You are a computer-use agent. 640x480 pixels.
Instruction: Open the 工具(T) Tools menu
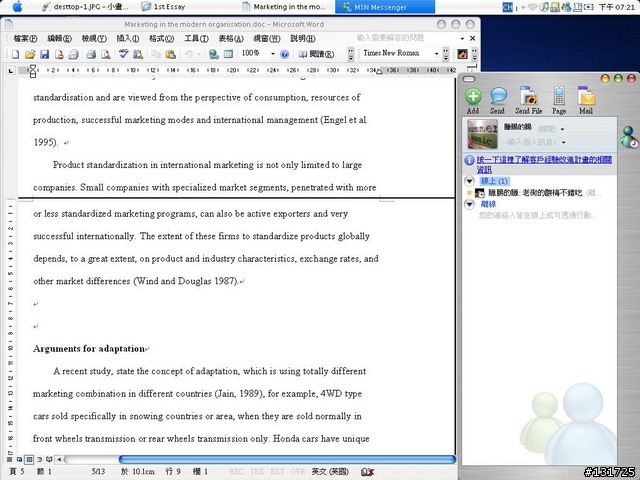pyautogui.click(x=196, y=38)
